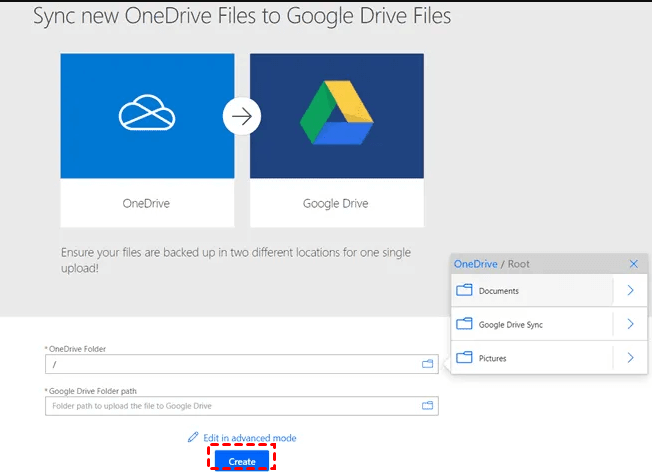Expand the Documents folder chevron
Viewport: 652px width, 472px height.
630,290
